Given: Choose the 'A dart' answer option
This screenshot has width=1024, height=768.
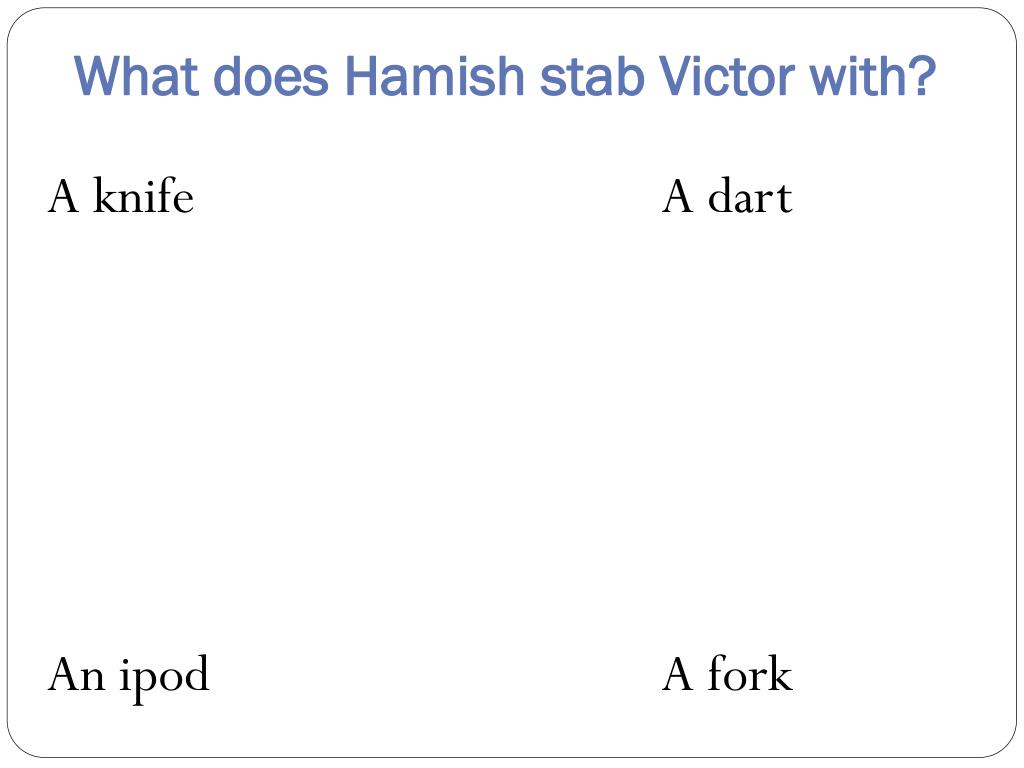Looking at the screenshot, I should [727, 195].
